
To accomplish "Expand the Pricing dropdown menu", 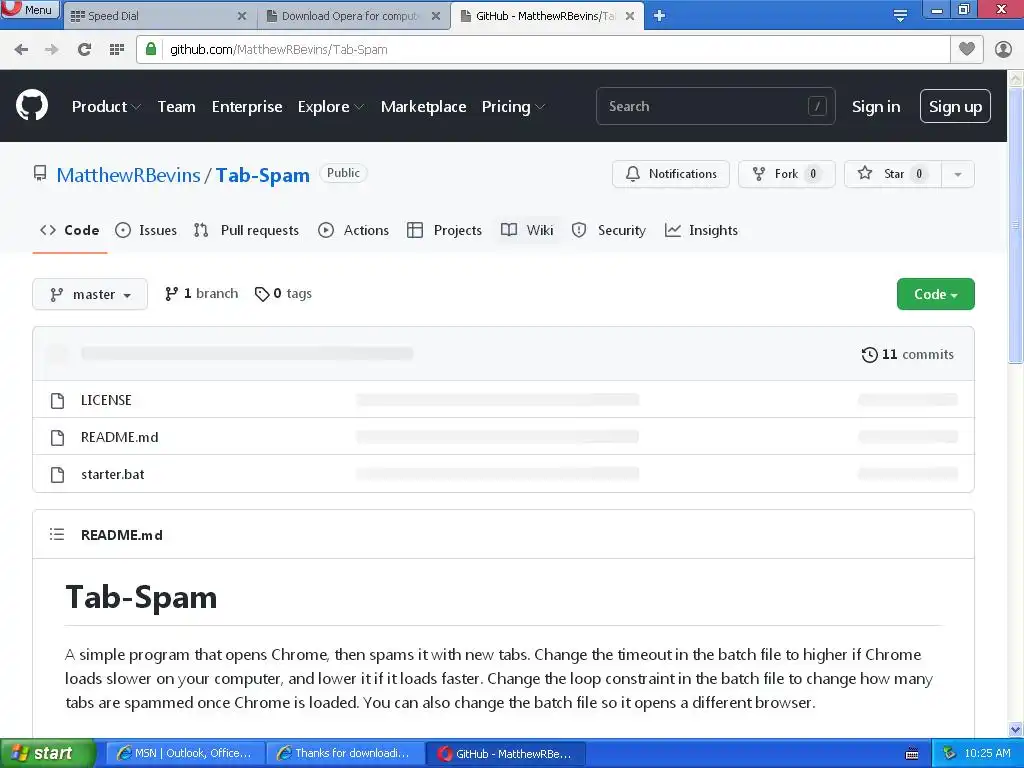I will click(513, 106).
